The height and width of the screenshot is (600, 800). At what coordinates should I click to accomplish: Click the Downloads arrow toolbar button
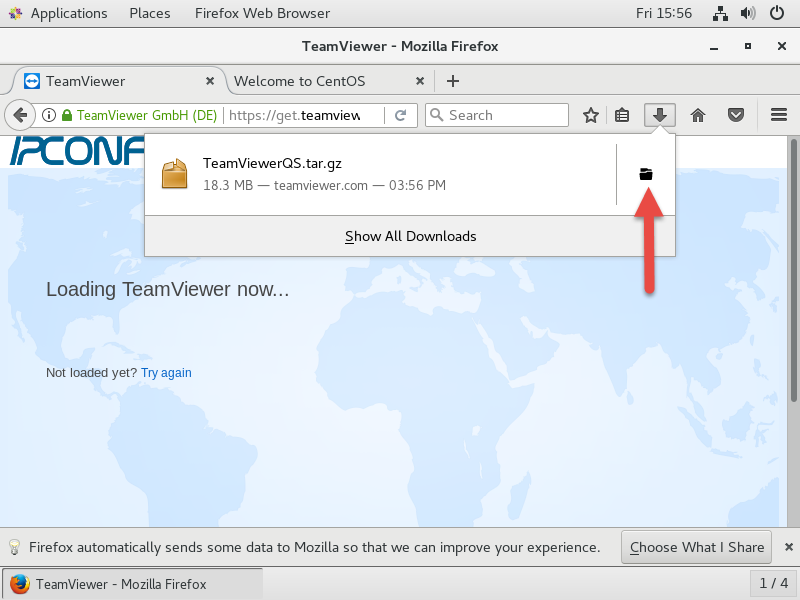[x=660, y=115]
